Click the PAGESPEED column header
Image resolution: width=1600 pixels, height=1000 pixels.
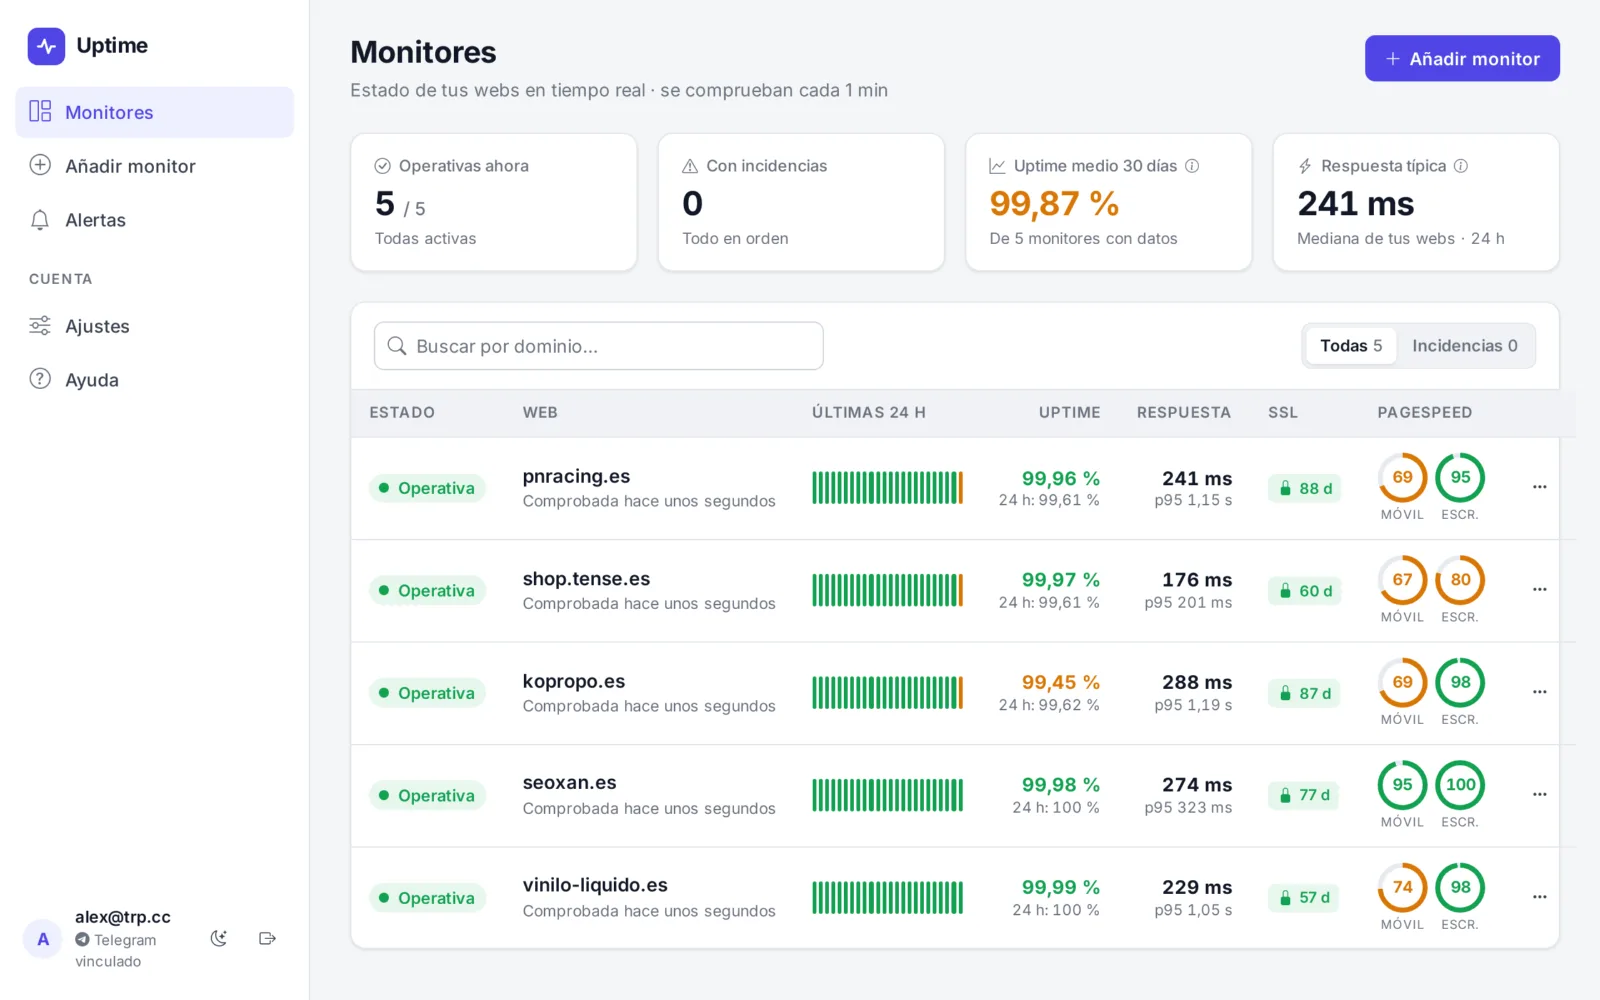1425,412
